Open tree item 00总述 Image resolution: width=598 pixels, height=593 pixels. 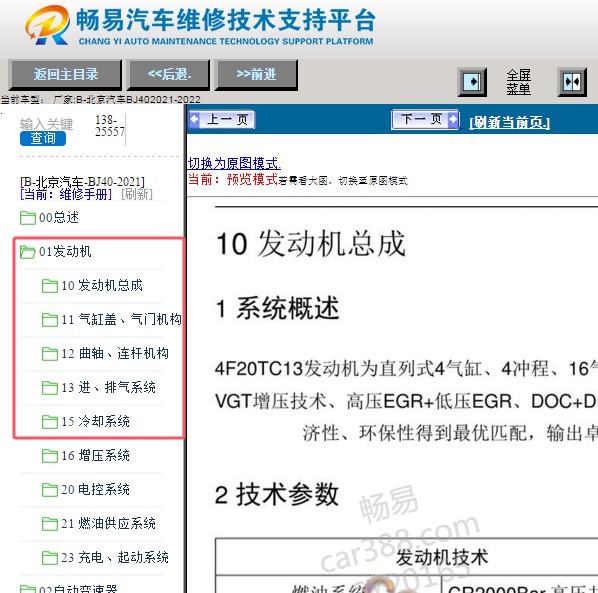pos(59,217)
